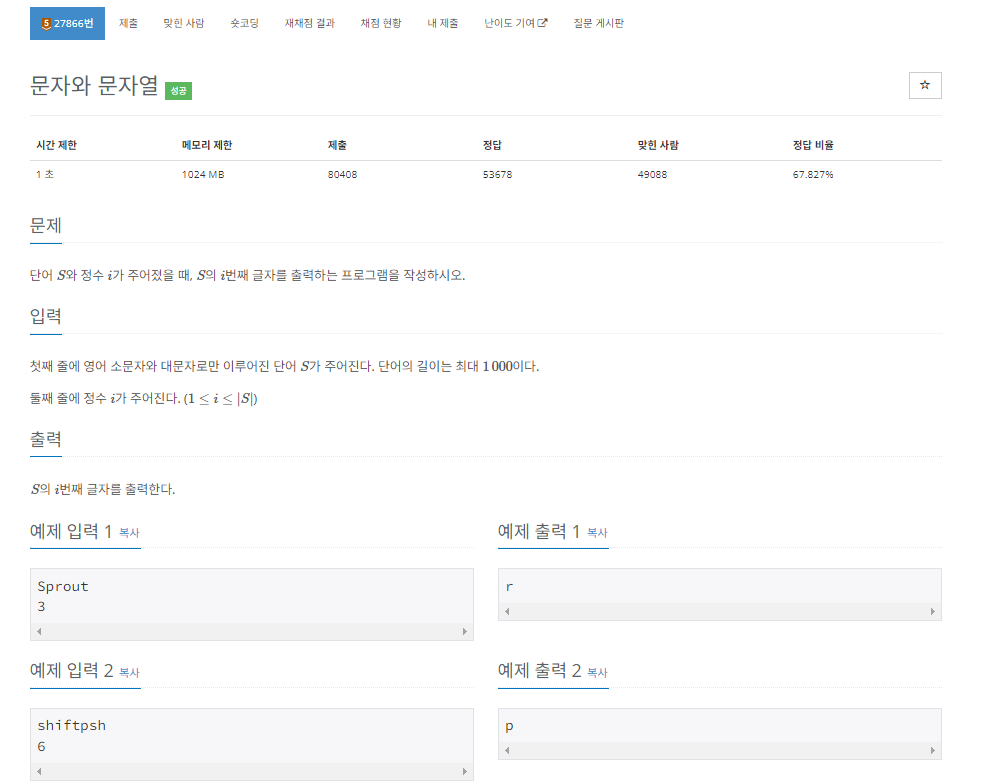Click right scroll arrow of 예제 입력 1
This screenshot has width=982, height=781.
(465, 631)
